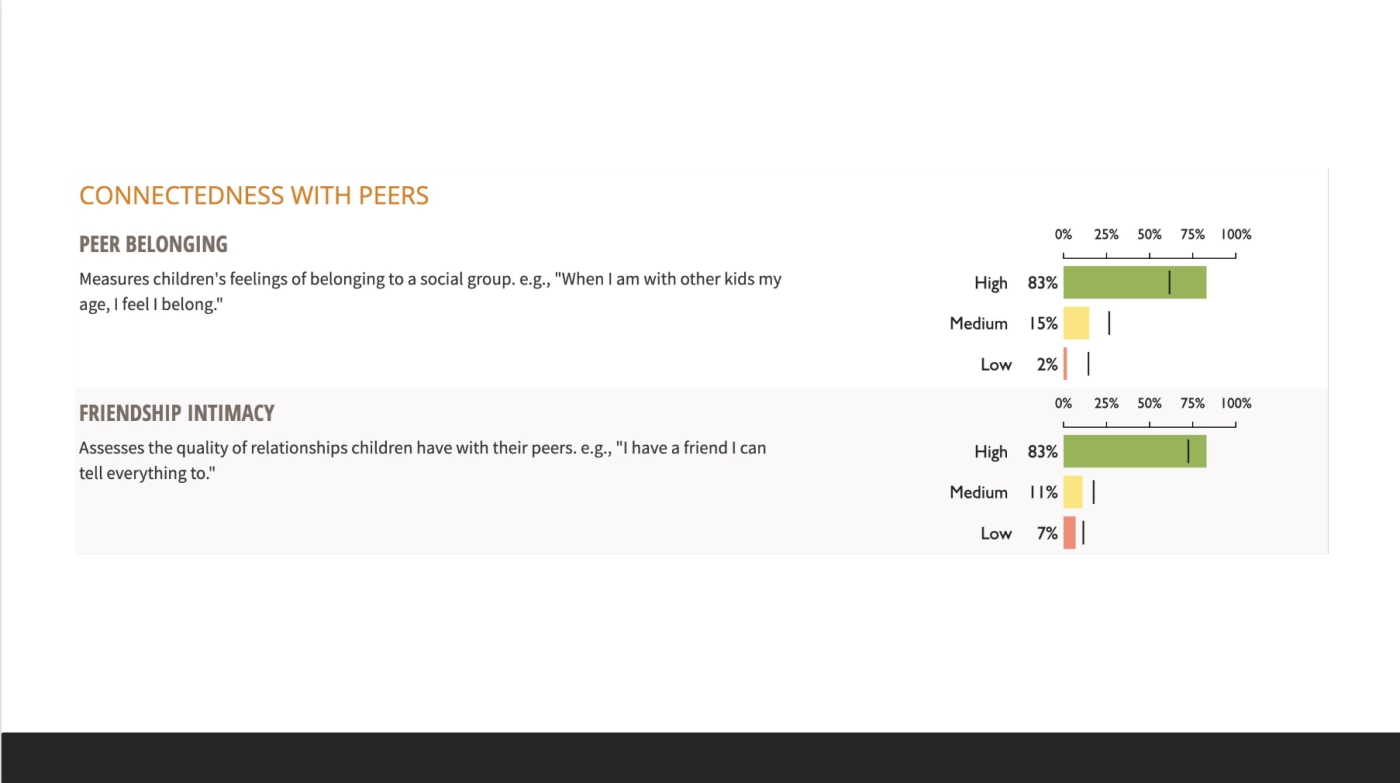This screenshot has height=783, width=1400.
Task: Click the green High bar for Peer Belonging
Action: pos(1134,283)
